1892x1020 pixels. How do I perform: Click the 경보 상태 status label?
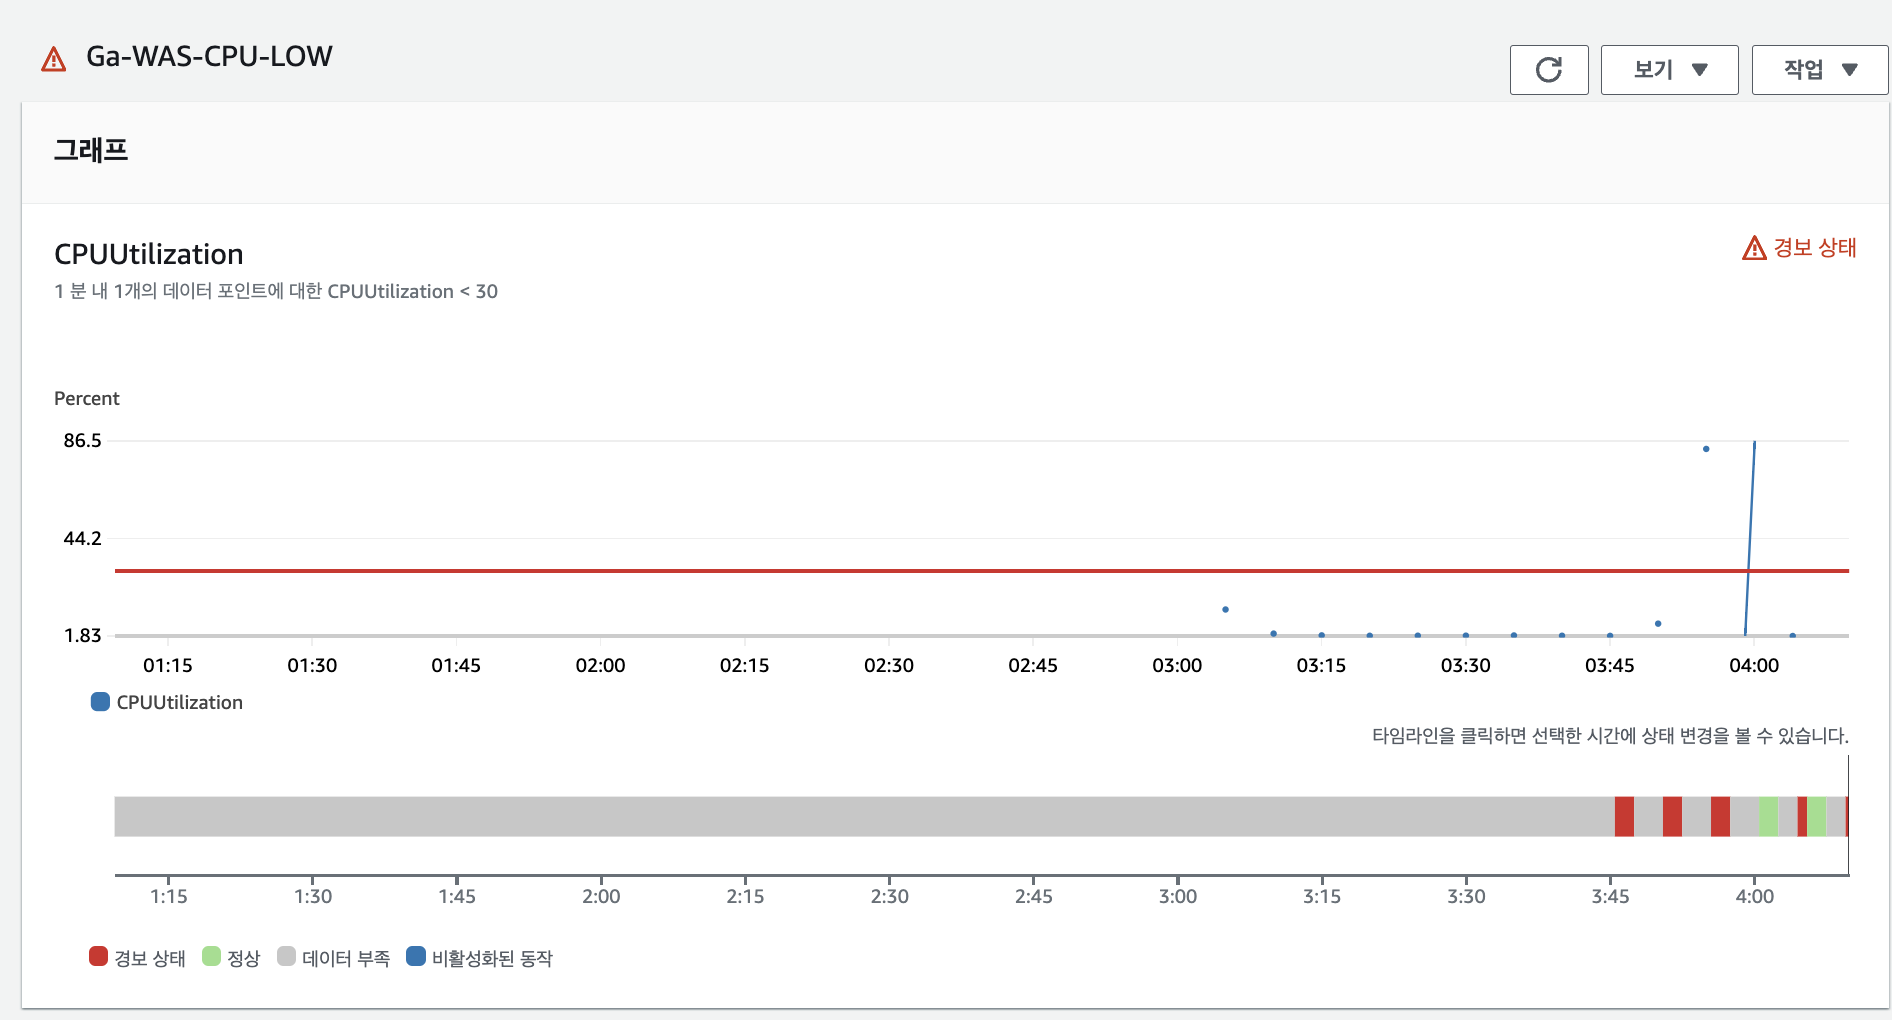[x=1814, y=248]
